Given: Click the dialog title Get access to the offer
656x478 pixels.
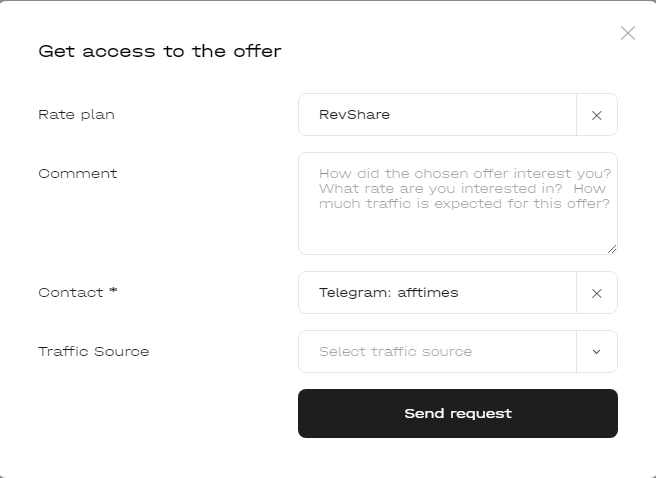Looking at the screenshot, I should click(160, 51).
